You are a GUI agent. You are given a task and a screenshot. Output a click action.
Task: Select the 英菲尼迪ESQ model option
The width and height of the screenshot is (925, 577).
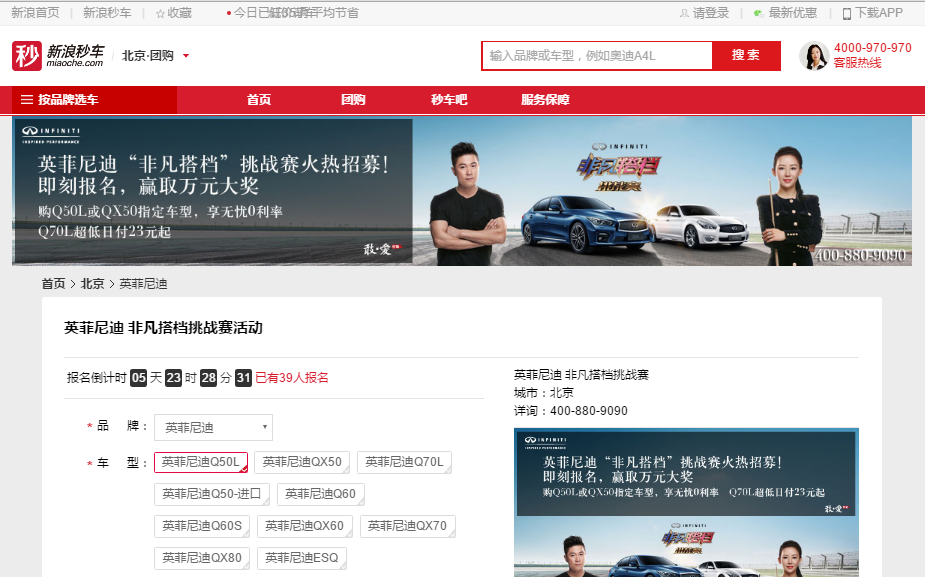pyautogui.click(x=301, y=558)
